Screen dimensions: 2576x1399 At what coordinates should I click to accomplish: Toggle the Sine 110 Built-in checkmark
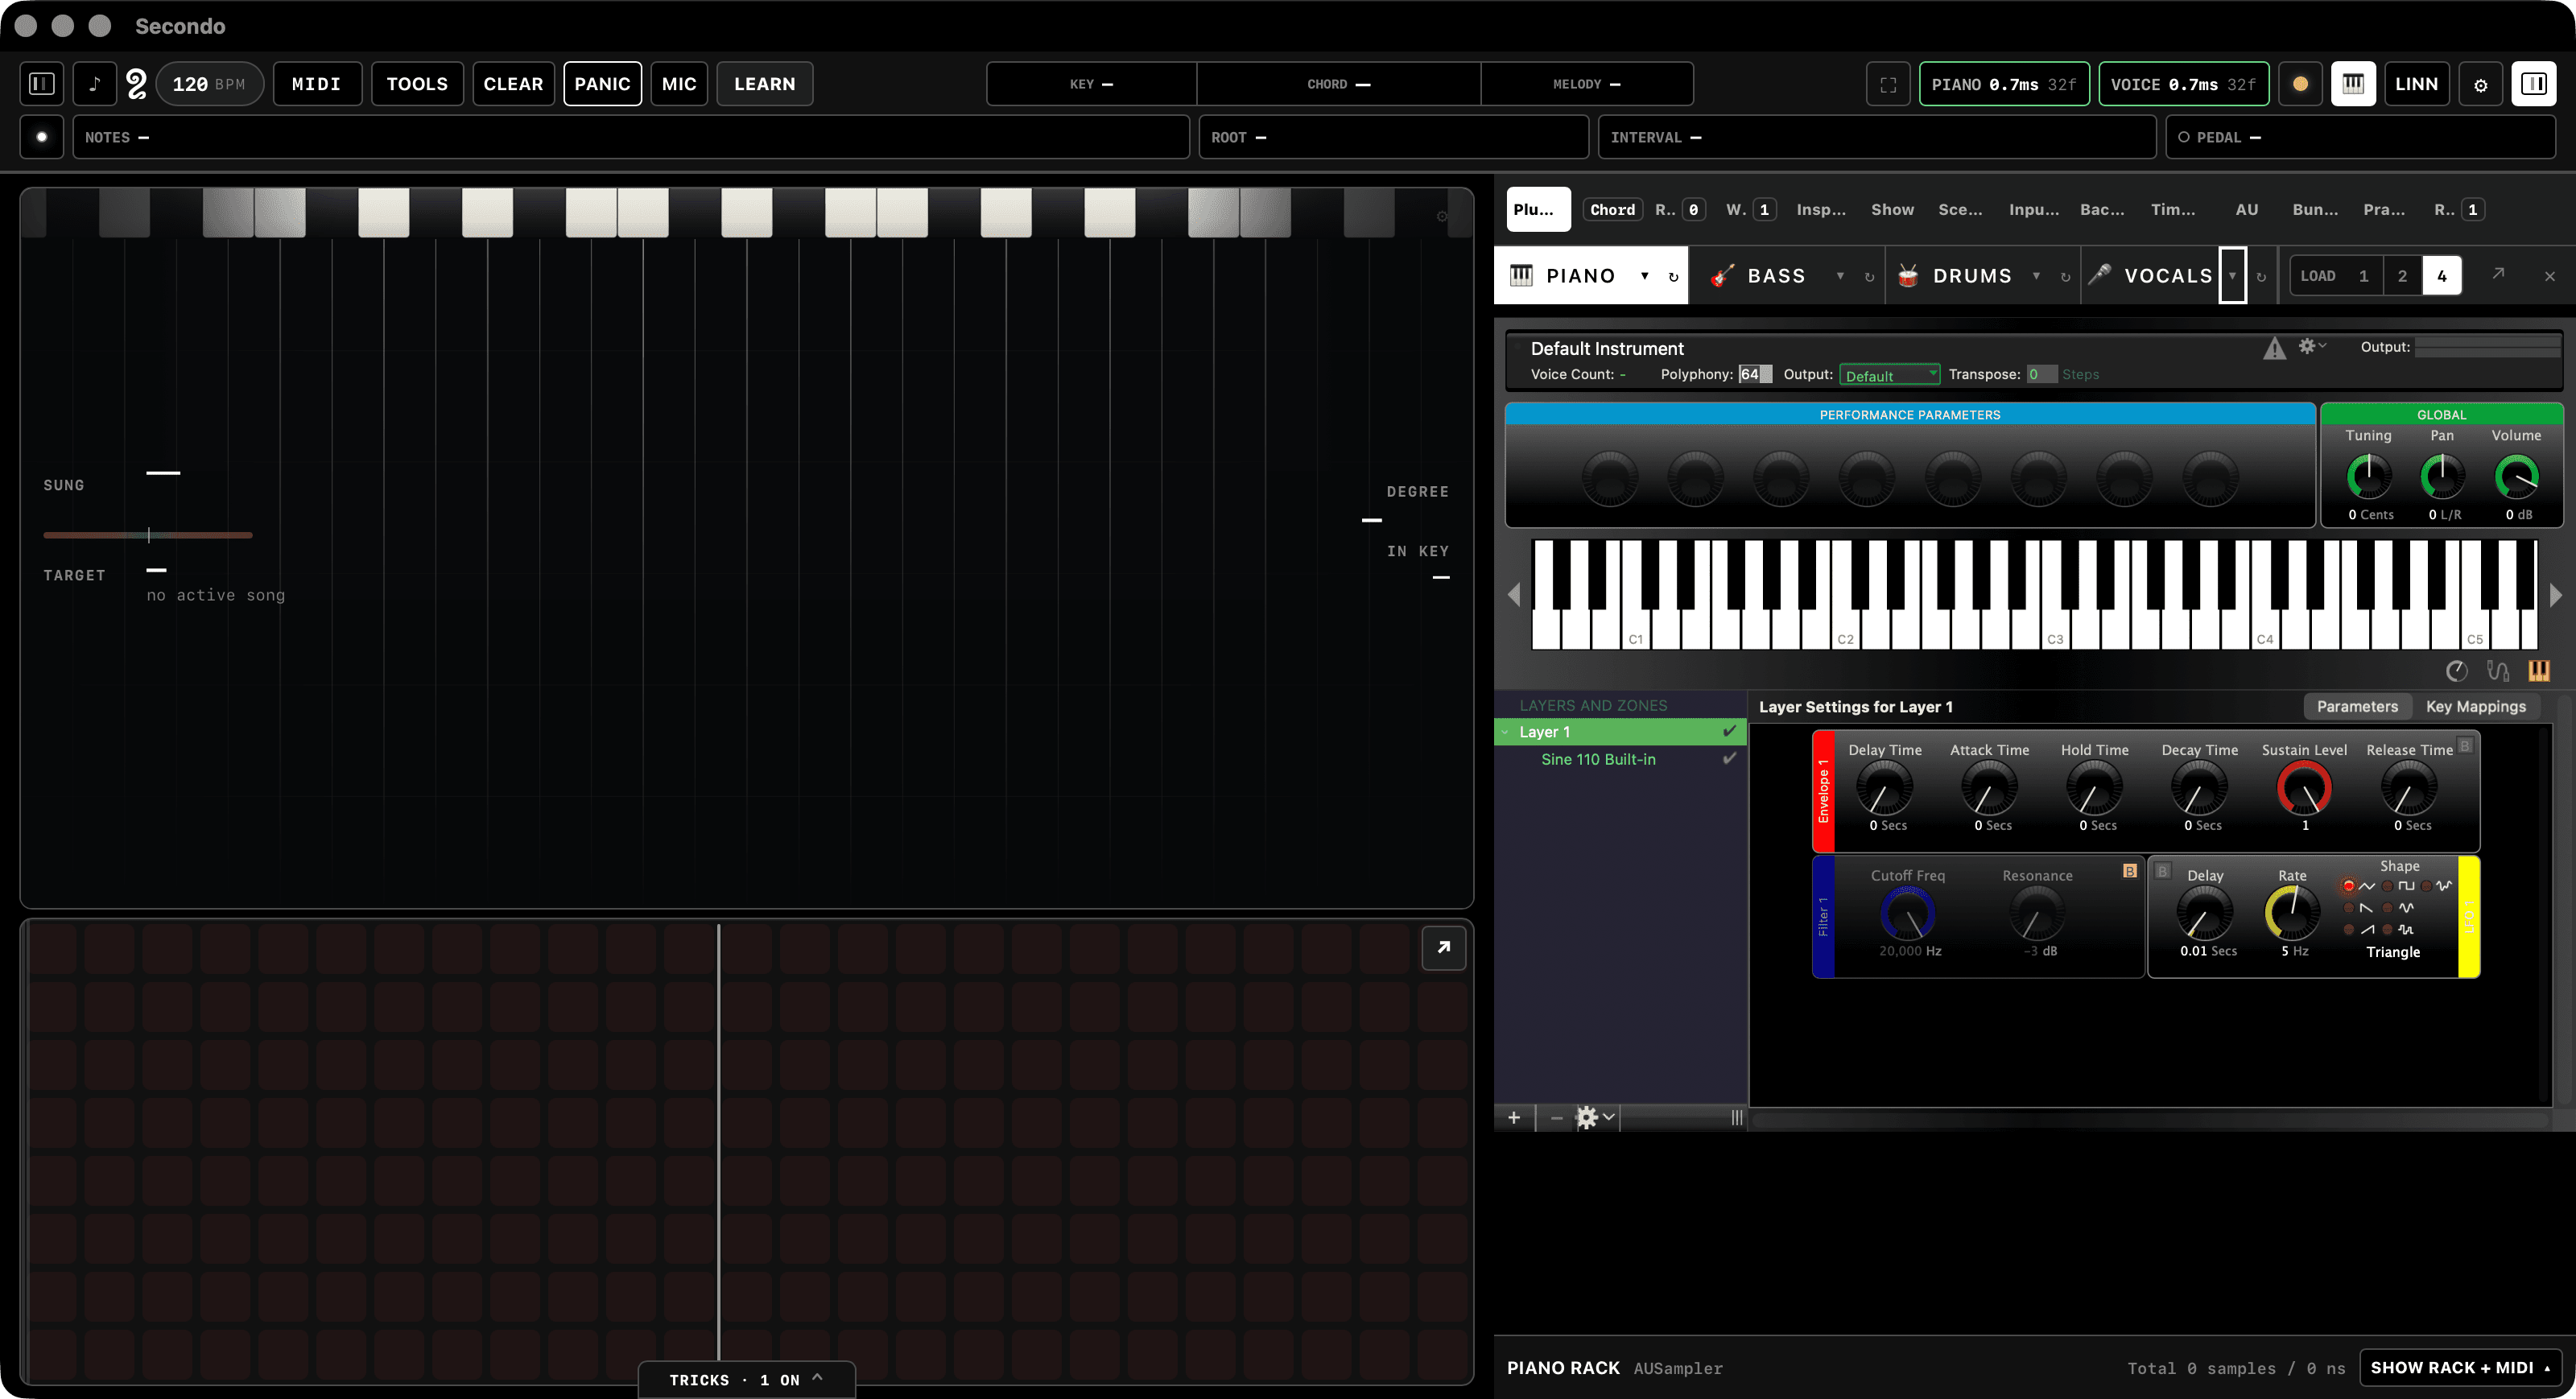point(1729,759)
